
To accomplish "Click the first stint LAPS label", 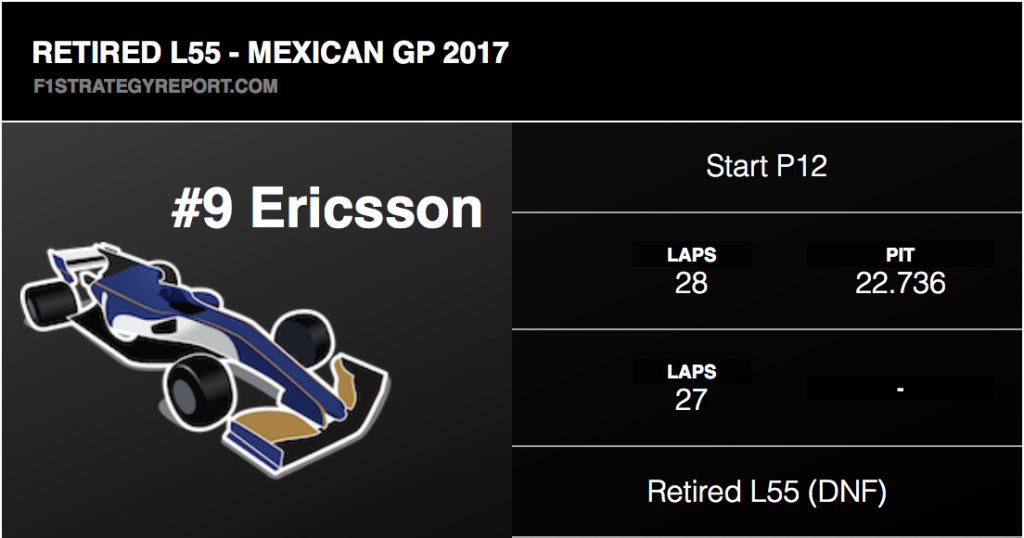I will pos(692,255).
